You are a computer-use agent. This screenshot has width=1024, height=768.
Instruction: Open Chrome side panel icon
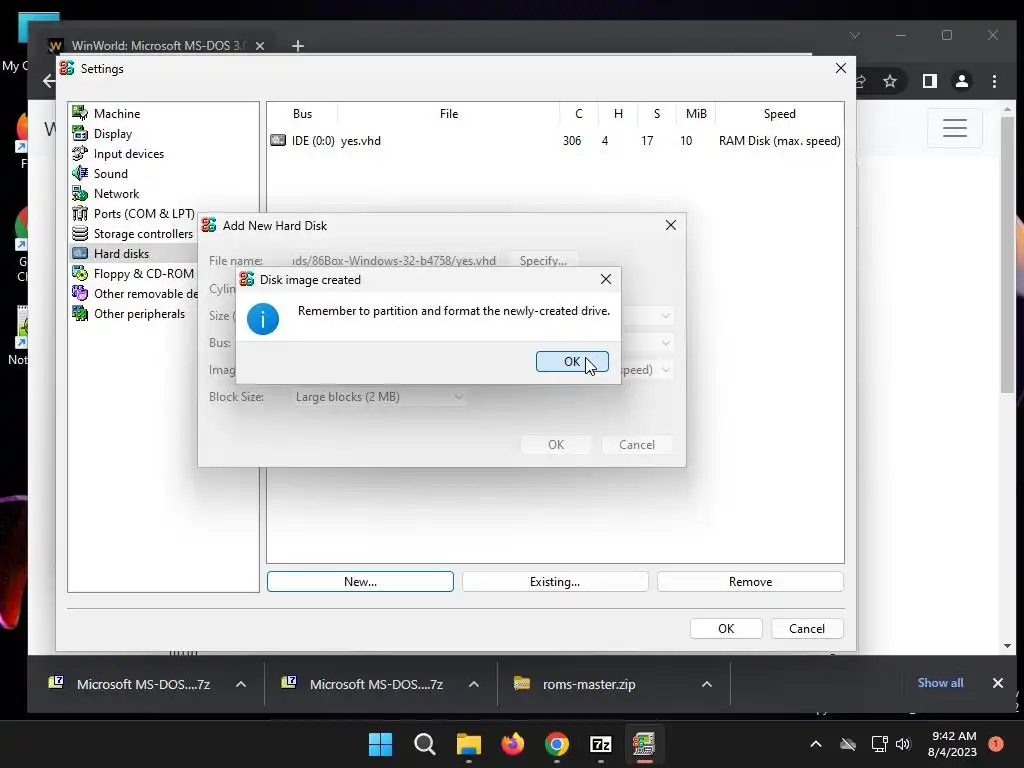click(x=930, y=81)
